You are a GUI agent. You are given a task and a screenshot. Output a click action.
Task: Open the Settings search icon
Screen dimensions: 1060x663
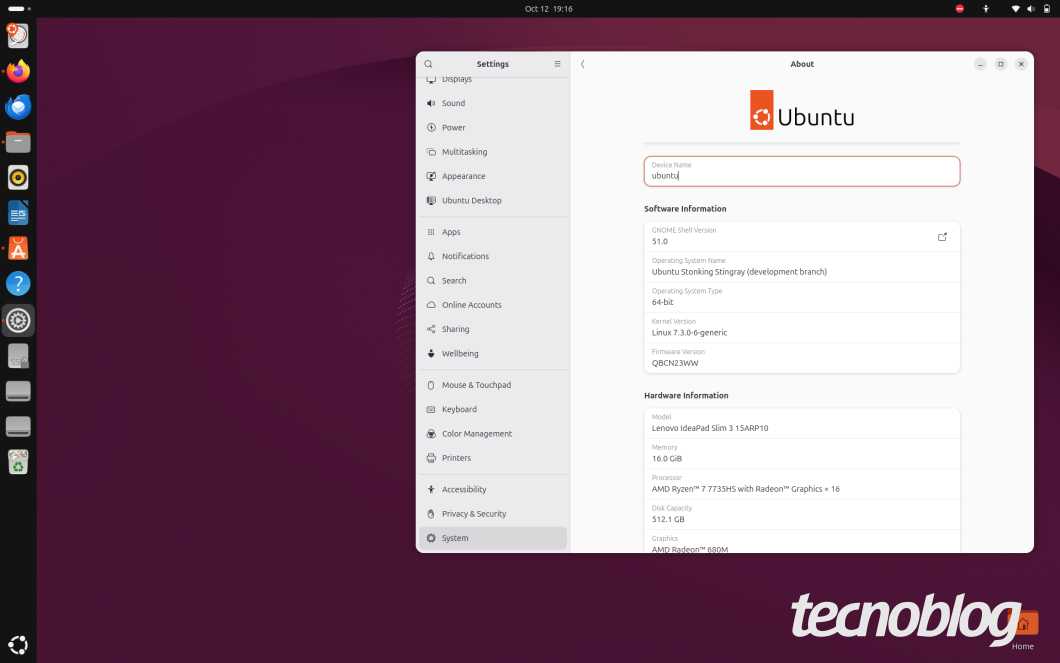point(428,64)
